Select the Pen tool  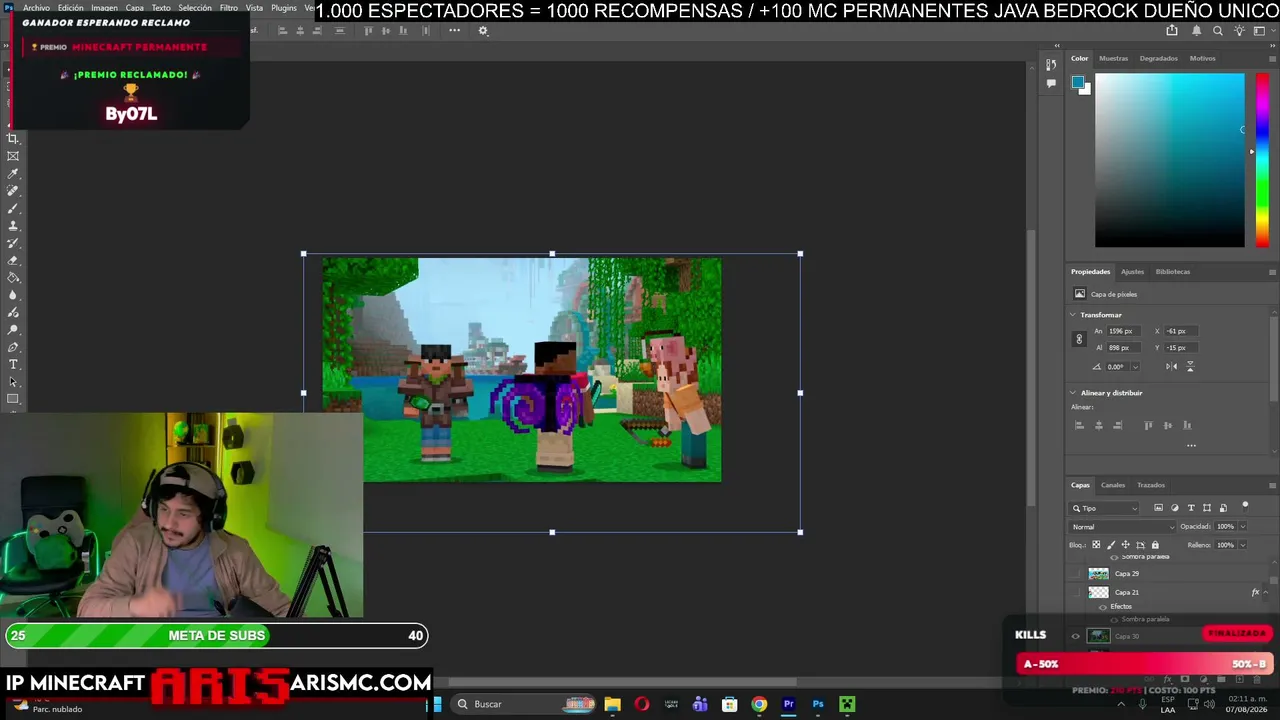click(13, 347)
